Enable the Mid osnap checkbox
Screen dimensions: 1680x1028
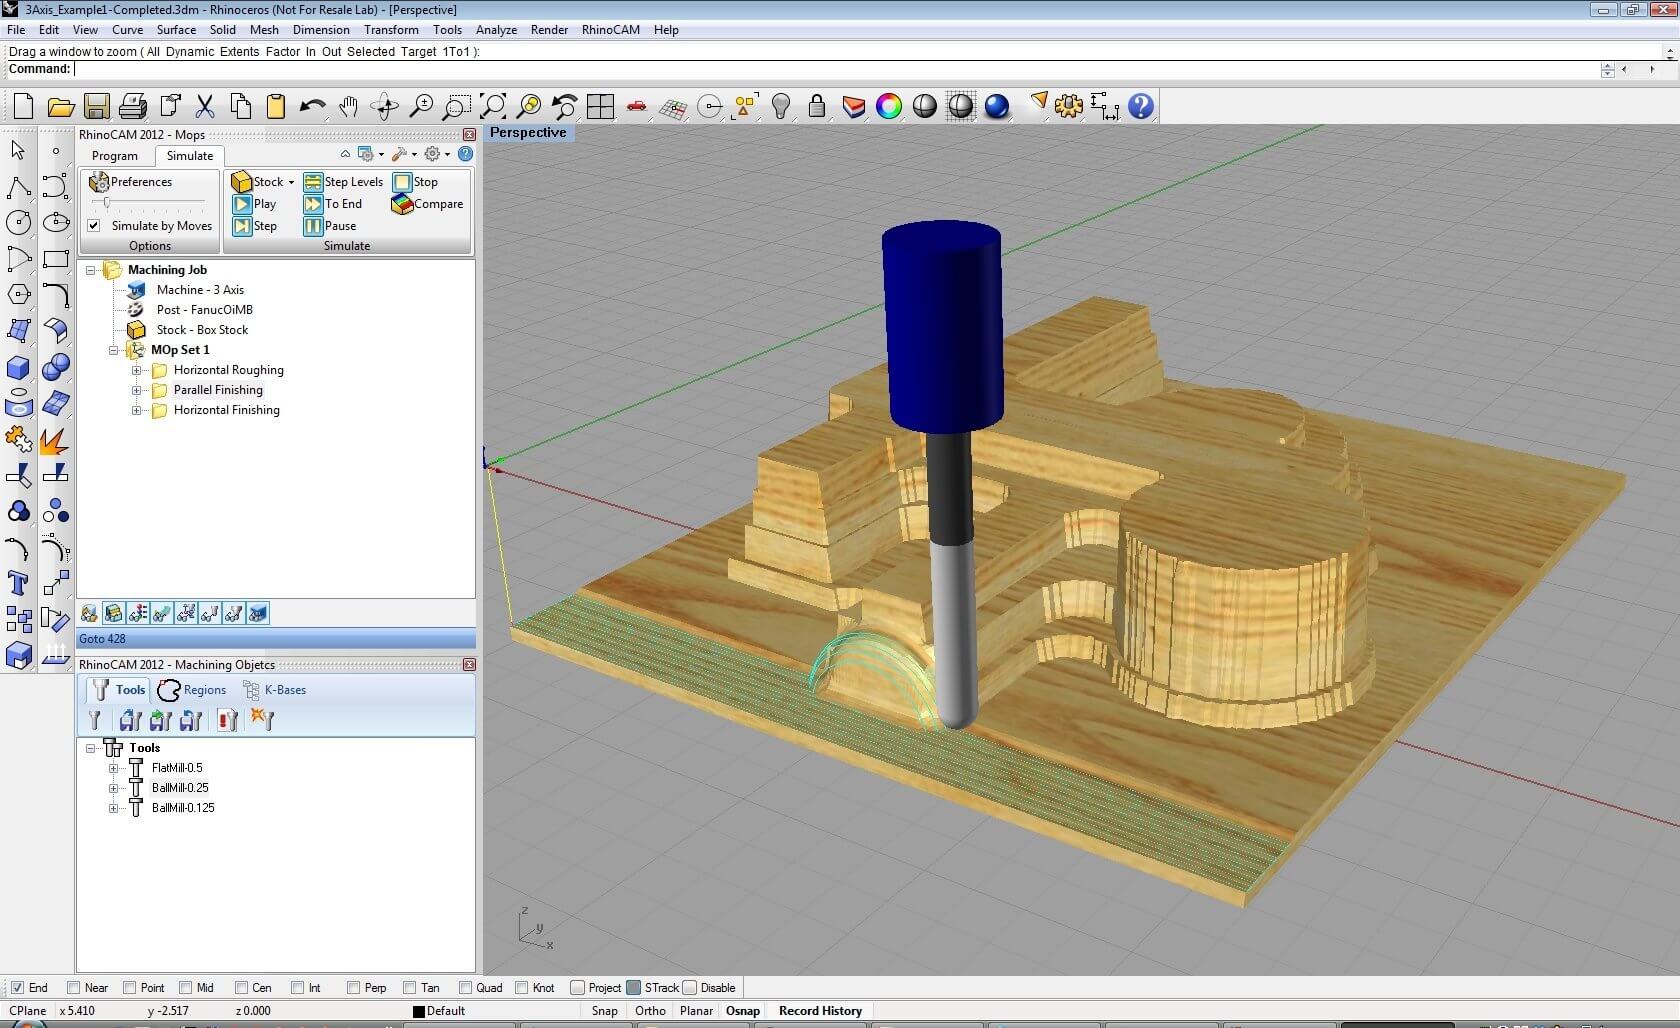[x=185, y=987]
